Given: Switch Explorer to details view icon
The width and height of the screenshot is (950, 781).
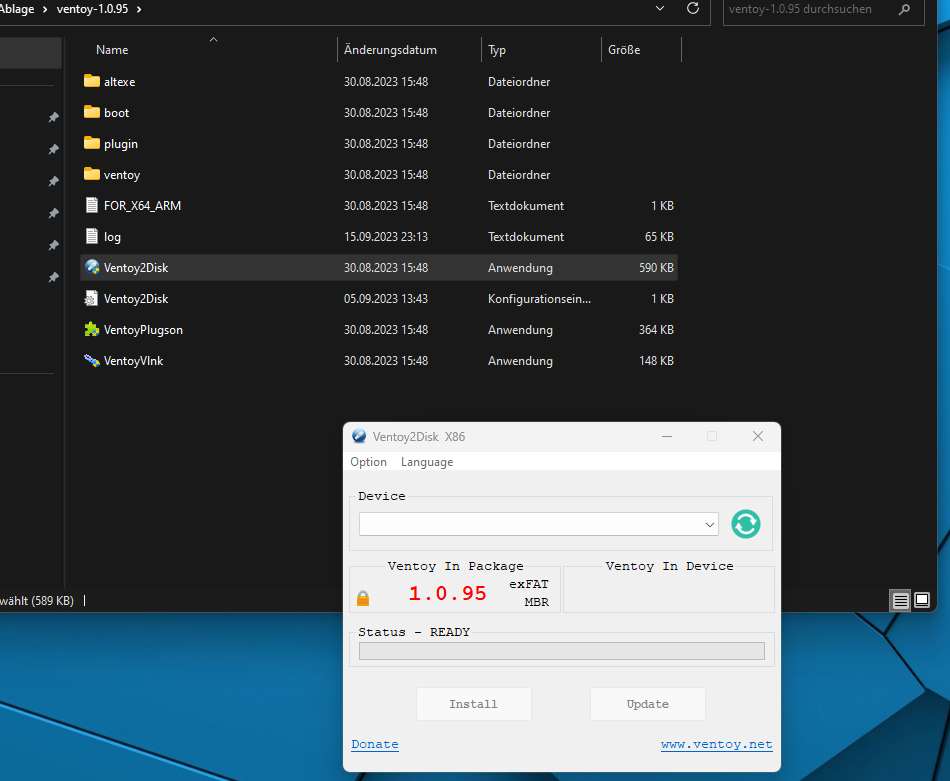Looking at the screenshot, I should pos(900,600).
